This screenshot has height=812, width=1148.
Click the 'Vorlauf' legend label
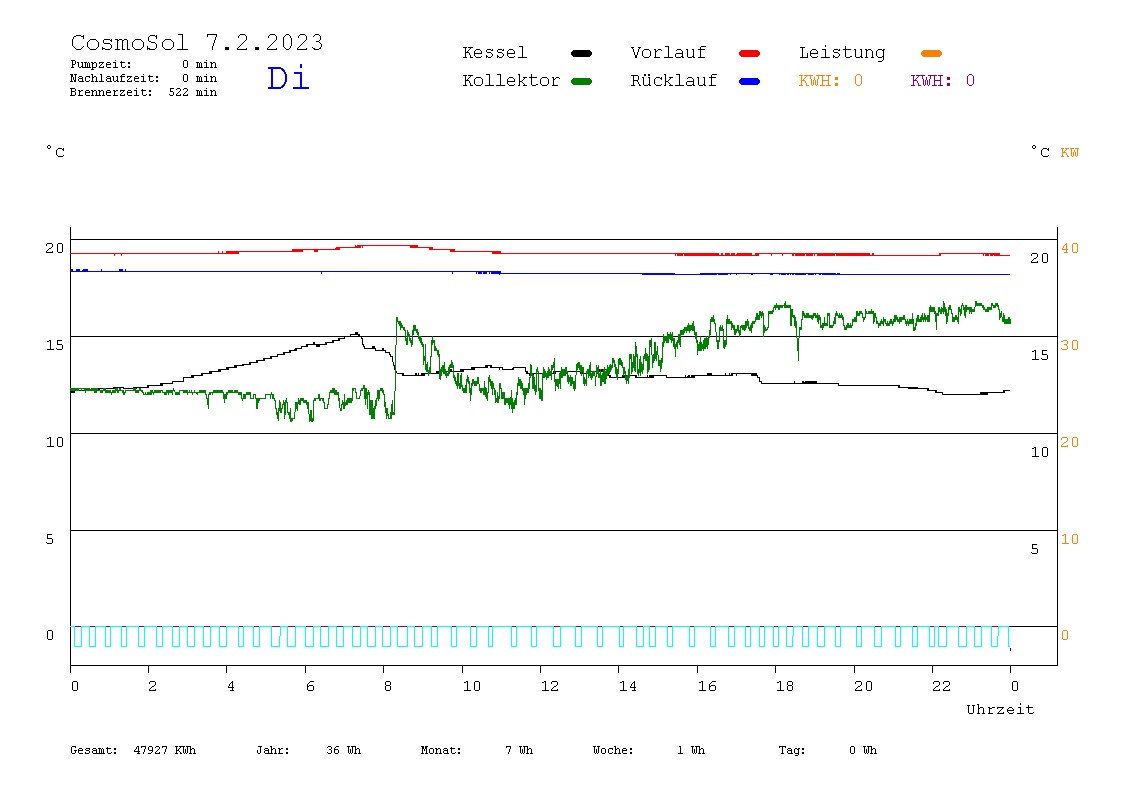668,53
